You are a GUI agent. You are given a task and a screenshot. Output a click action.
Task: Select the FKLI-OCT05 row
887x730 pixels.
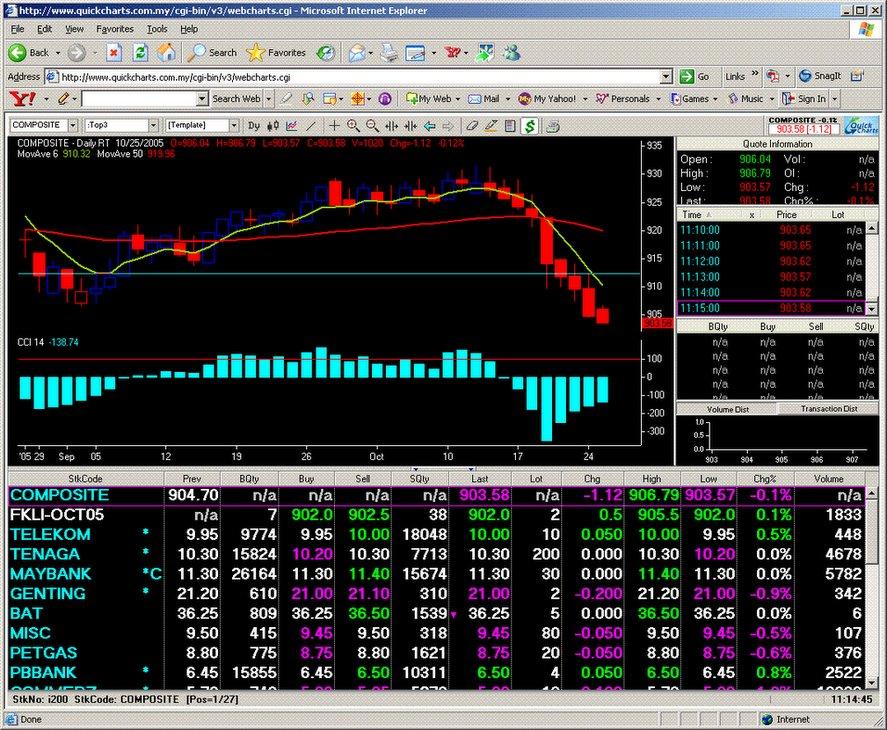tap(436, 514)
